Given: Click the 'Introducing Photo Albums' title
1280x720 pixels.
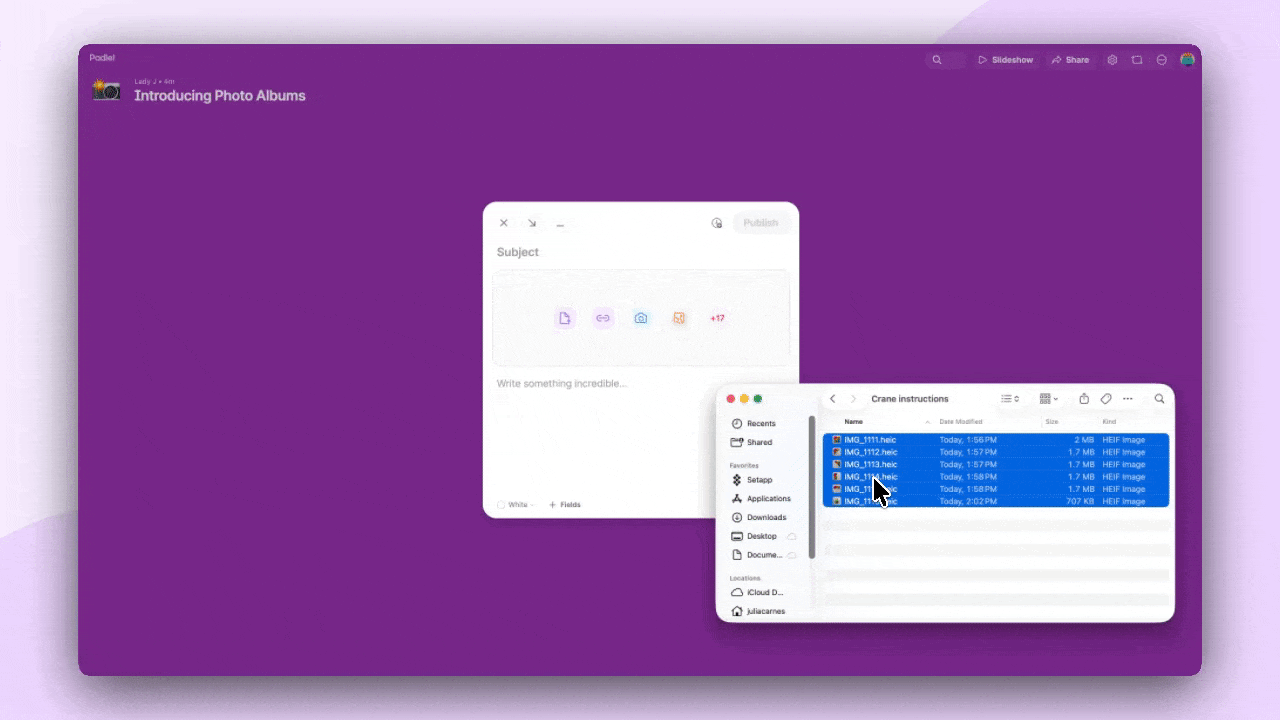Looking at the screenshot, I should 220,96.
